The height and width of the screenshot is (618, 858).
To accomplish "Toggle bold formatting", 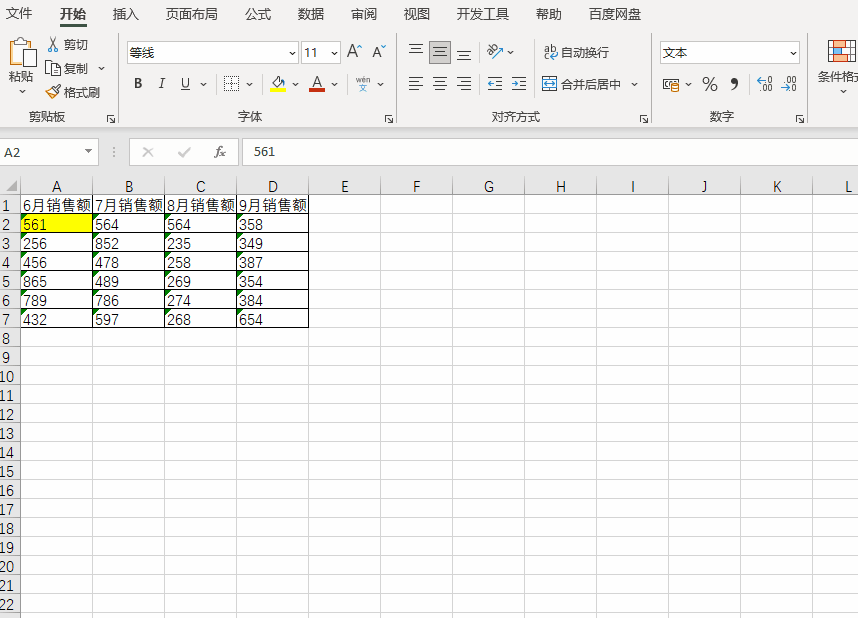I will [x=138, y=84].
